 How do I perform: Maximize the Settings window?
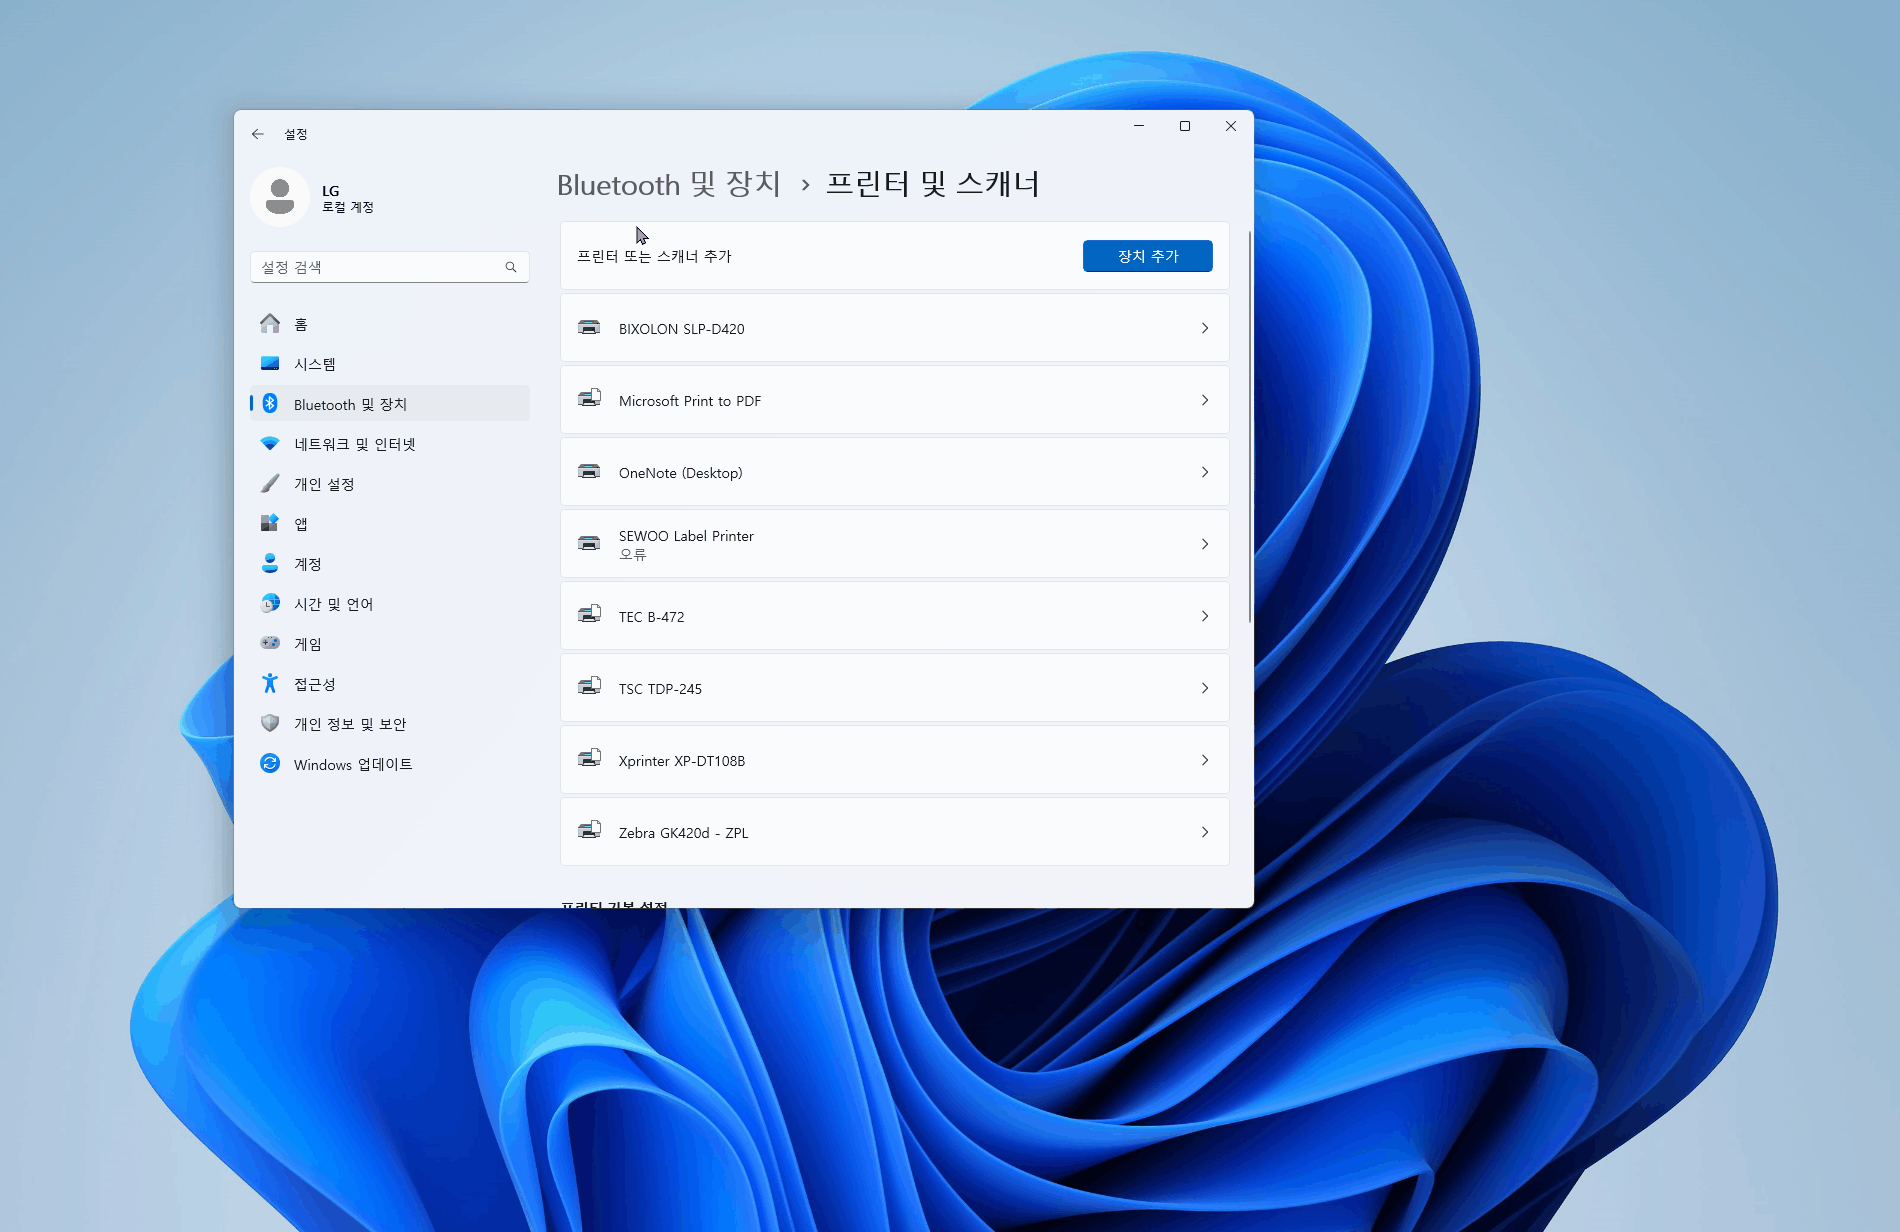tap(1185, 126)
